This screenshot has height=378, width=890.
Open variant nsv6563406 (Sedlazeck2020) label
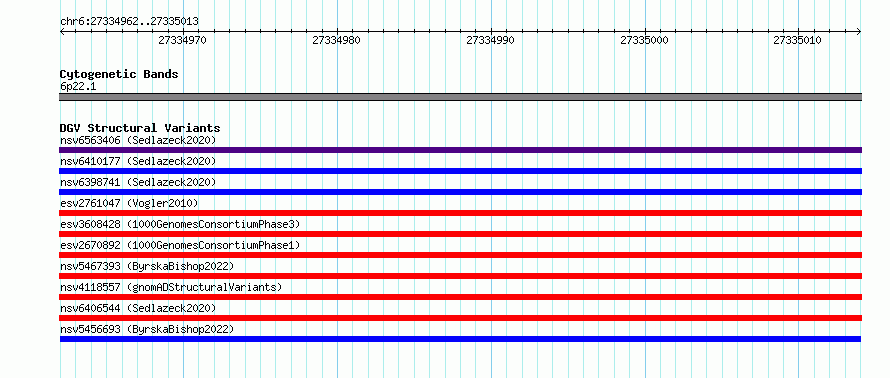(138, 140)
